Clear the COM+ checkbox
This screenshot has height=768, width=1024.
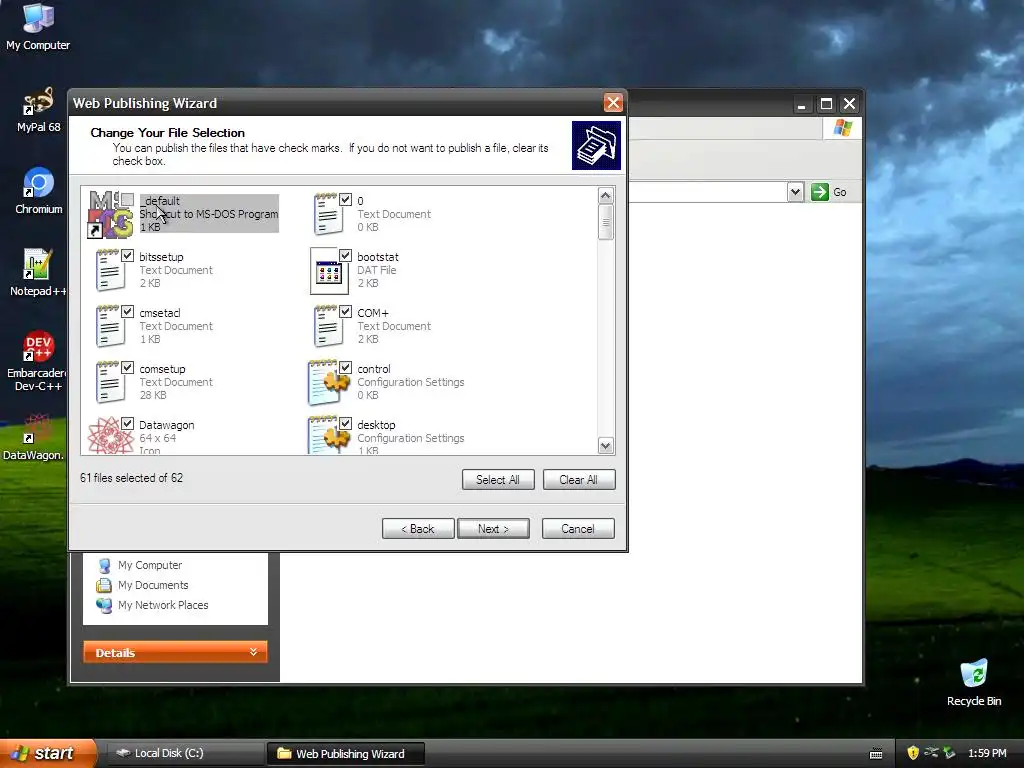click(345, 312)
